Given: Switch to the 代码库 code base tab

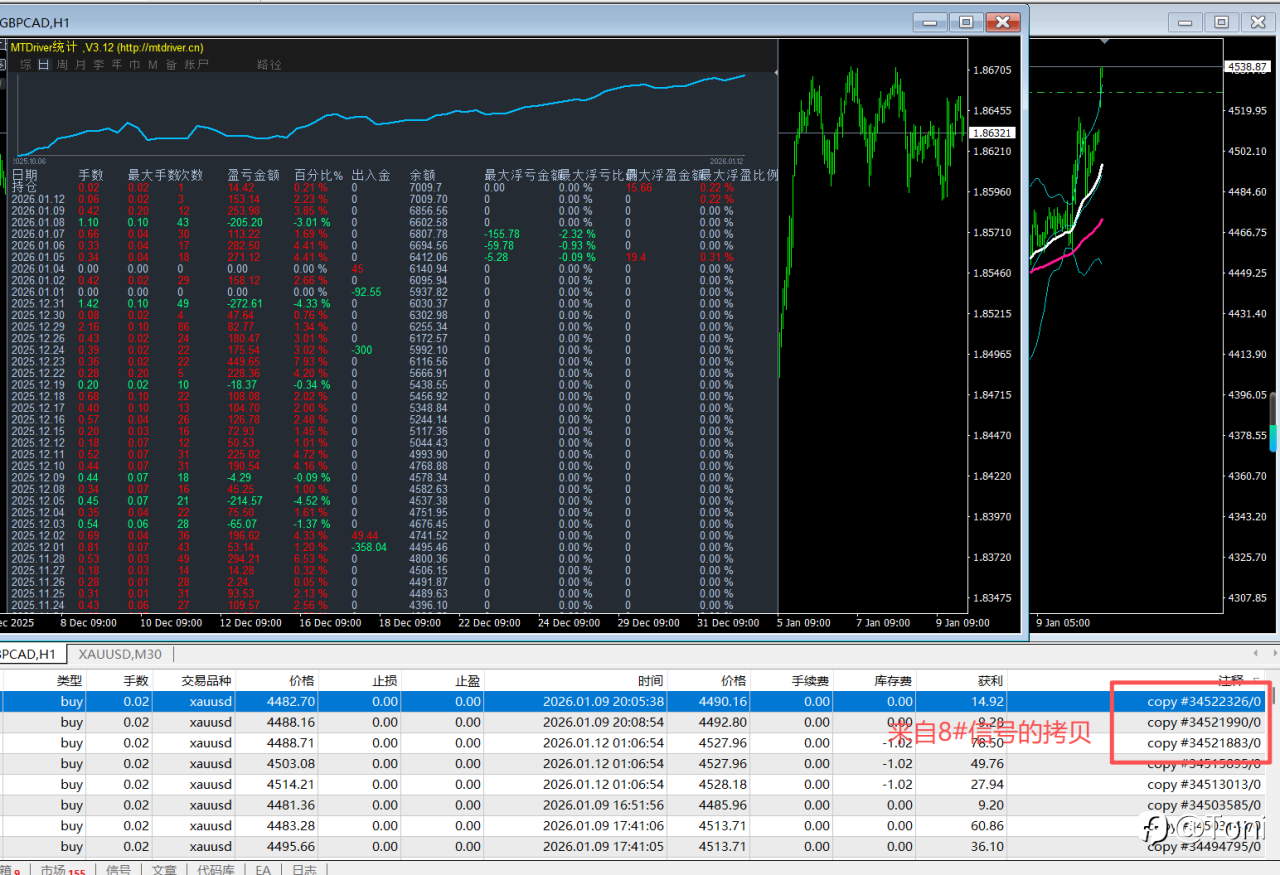Looking at the screenshot, I should click(216, 869).
